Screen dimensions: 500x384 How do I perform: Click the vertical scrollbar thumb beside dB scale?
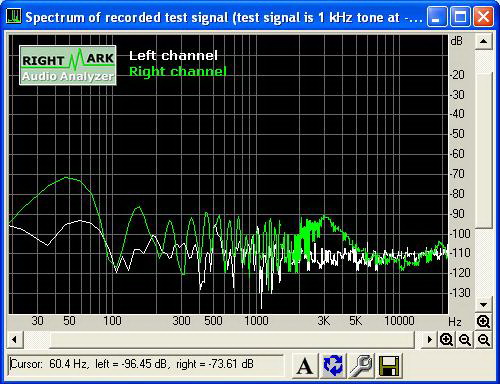pos(484,149)
